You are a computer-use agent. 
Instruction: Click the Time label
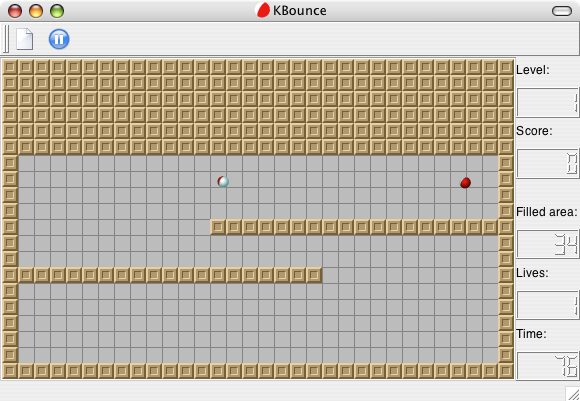point(532,334)
